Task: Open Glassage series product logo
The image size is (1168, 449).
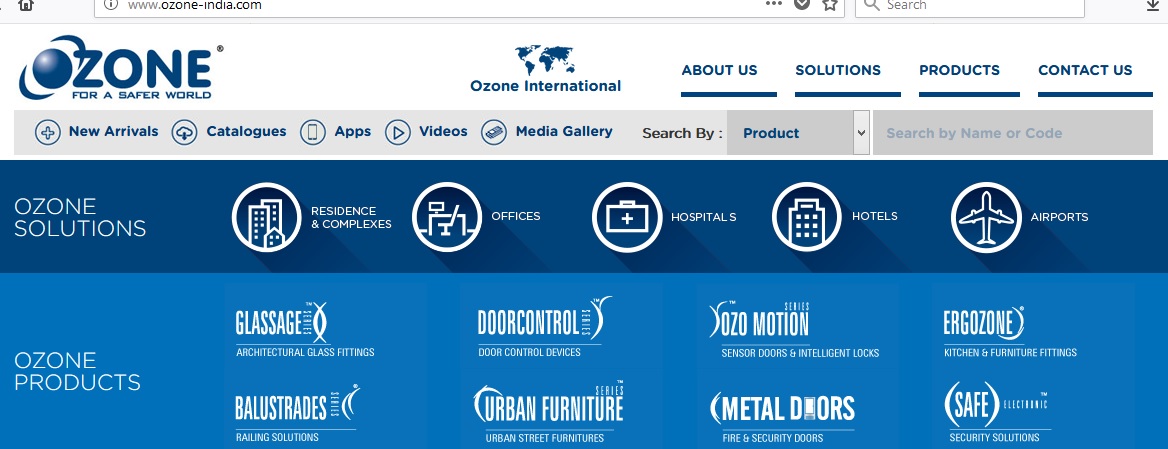Action: click(x=282, y=322)
